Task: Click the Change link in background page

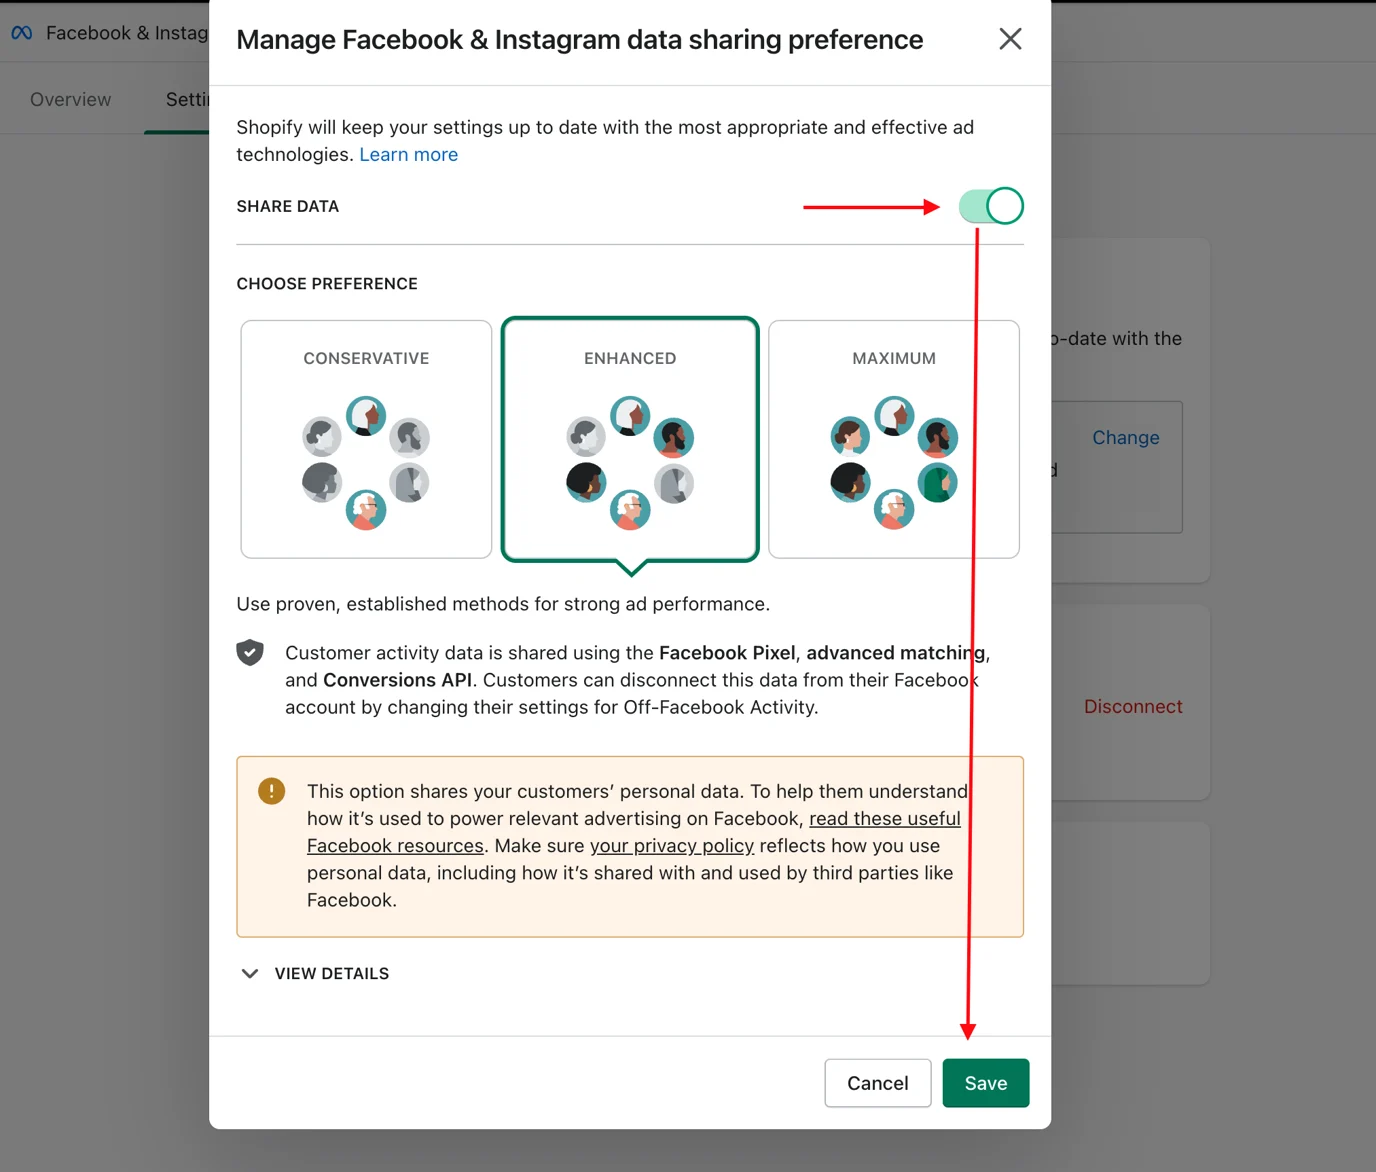Action: pyautogui.click(x=1126, y=438)
